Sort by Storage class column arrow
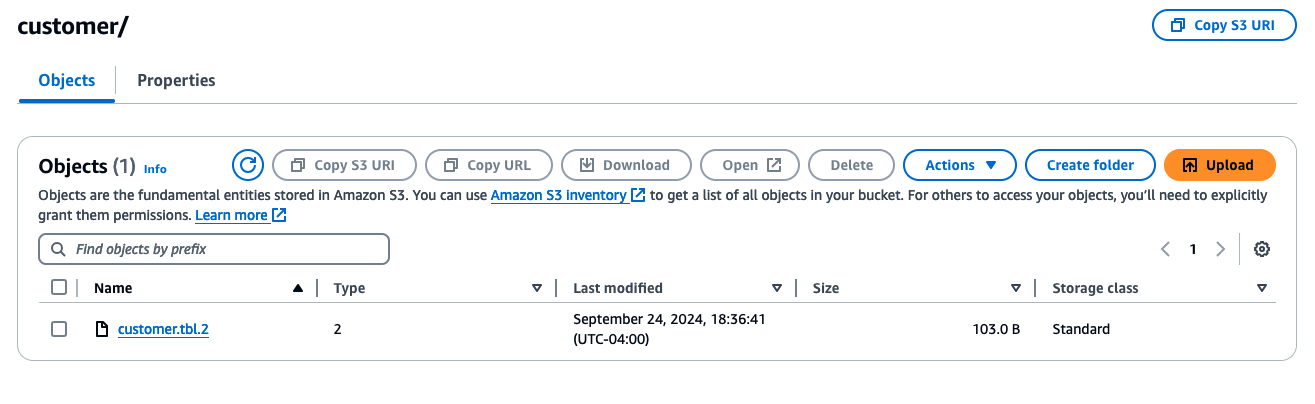This screenshot has height=404, width=1315. click(x=1261, y=288)
